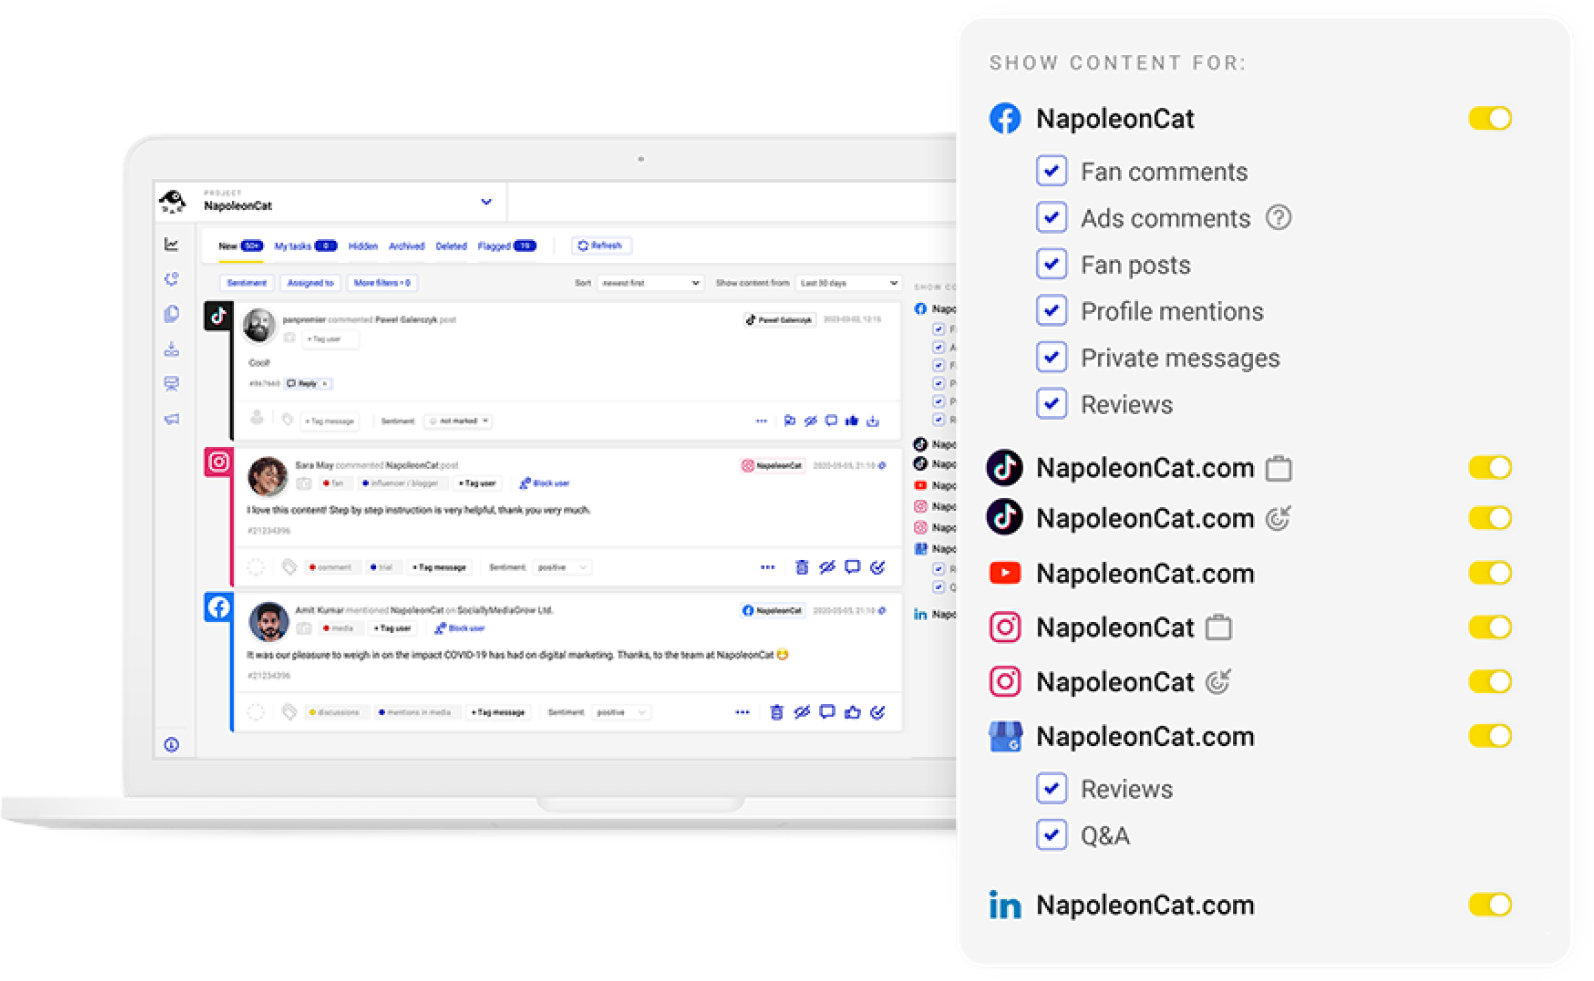Reply to Sara May's comment with bubble icon
1594x981 pixels.
click(x=852, y=567)
